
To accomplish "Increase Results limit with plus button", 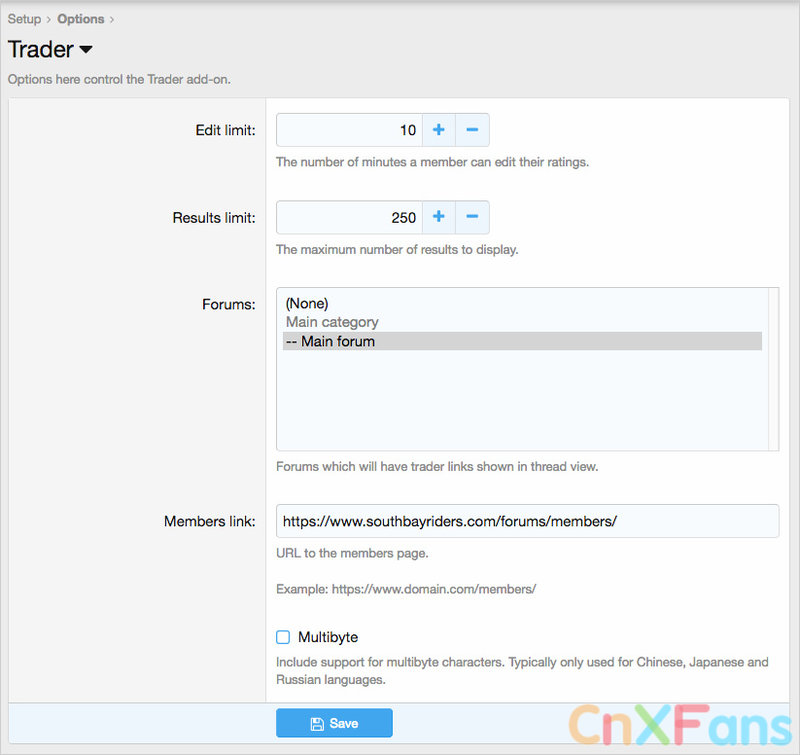I will coord(438,217).
